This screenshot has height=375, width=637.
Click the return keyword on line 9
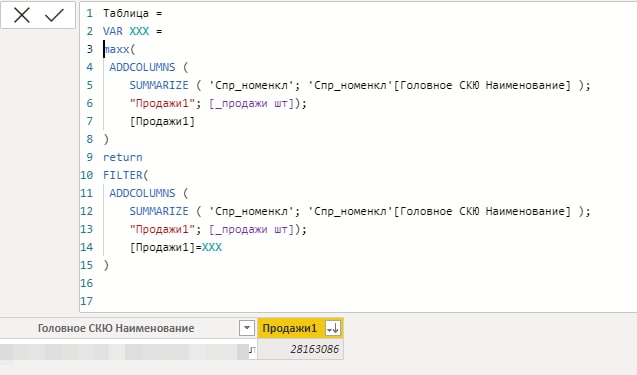click(123, 157)
